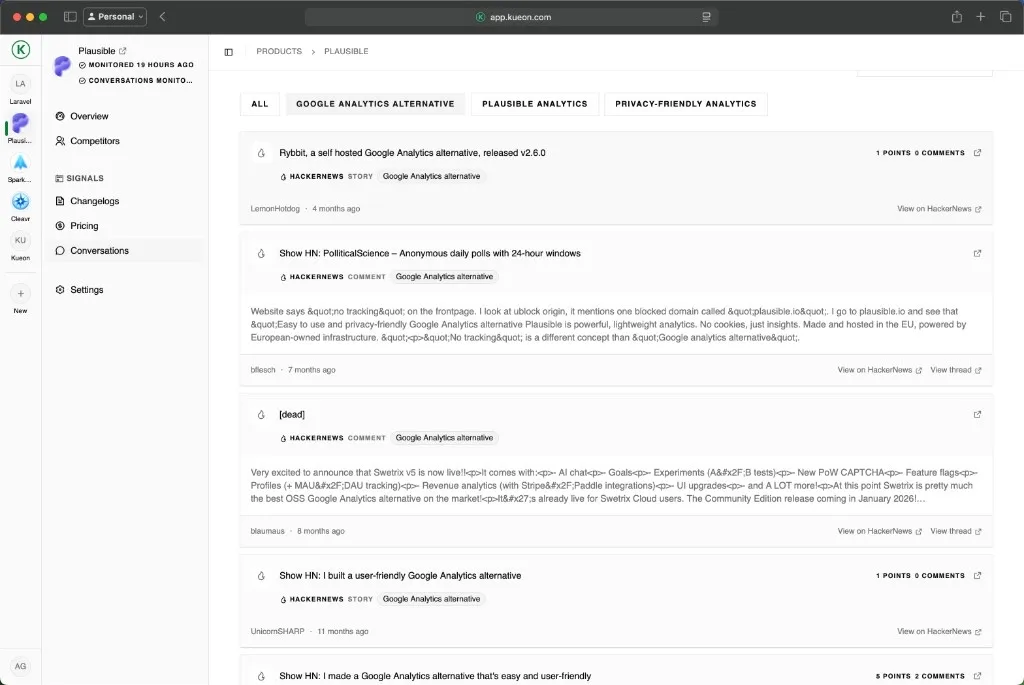View Rybbit story on HackerNews

938,209
